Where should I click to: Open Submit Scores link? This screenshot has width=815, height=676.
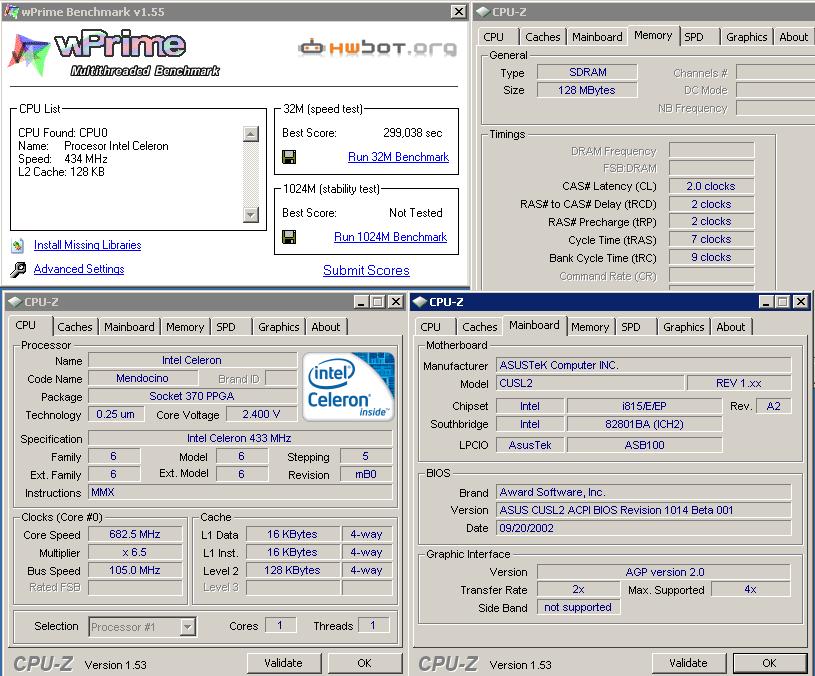click(x=366, y=270)
